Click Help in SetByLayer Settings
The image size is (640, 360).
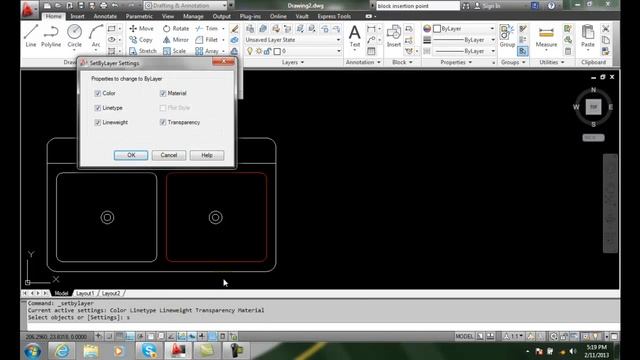point(207,155)
